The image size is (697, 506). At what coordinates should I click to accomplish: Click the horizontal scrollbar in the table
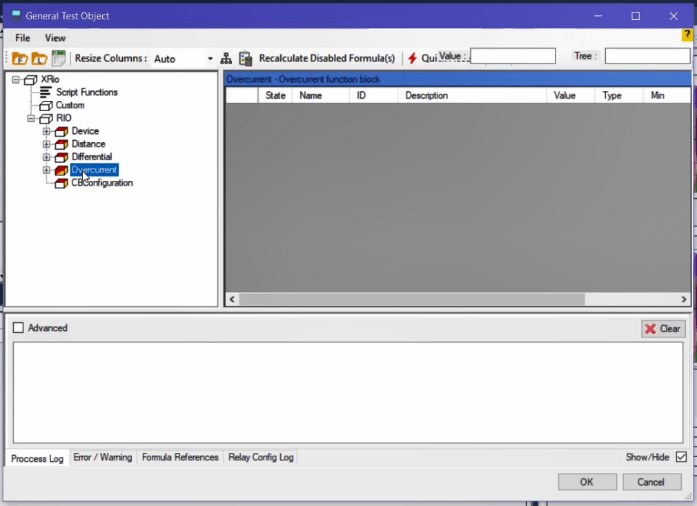[x=410, y=299]
